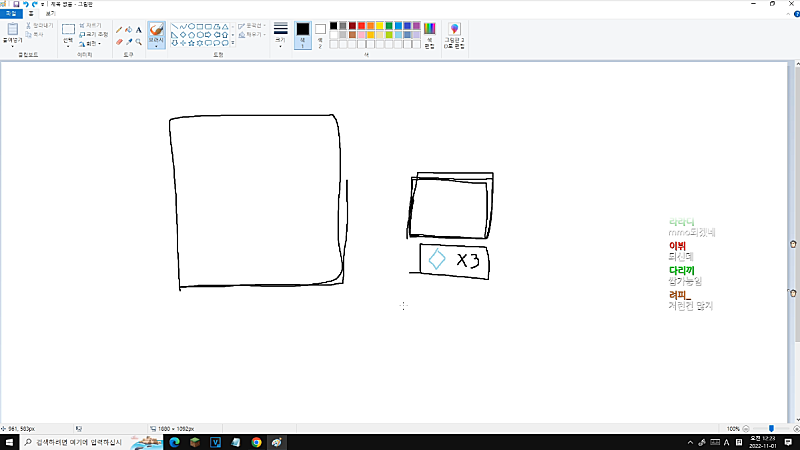Select the Pencil tool

tap(119, 30)
